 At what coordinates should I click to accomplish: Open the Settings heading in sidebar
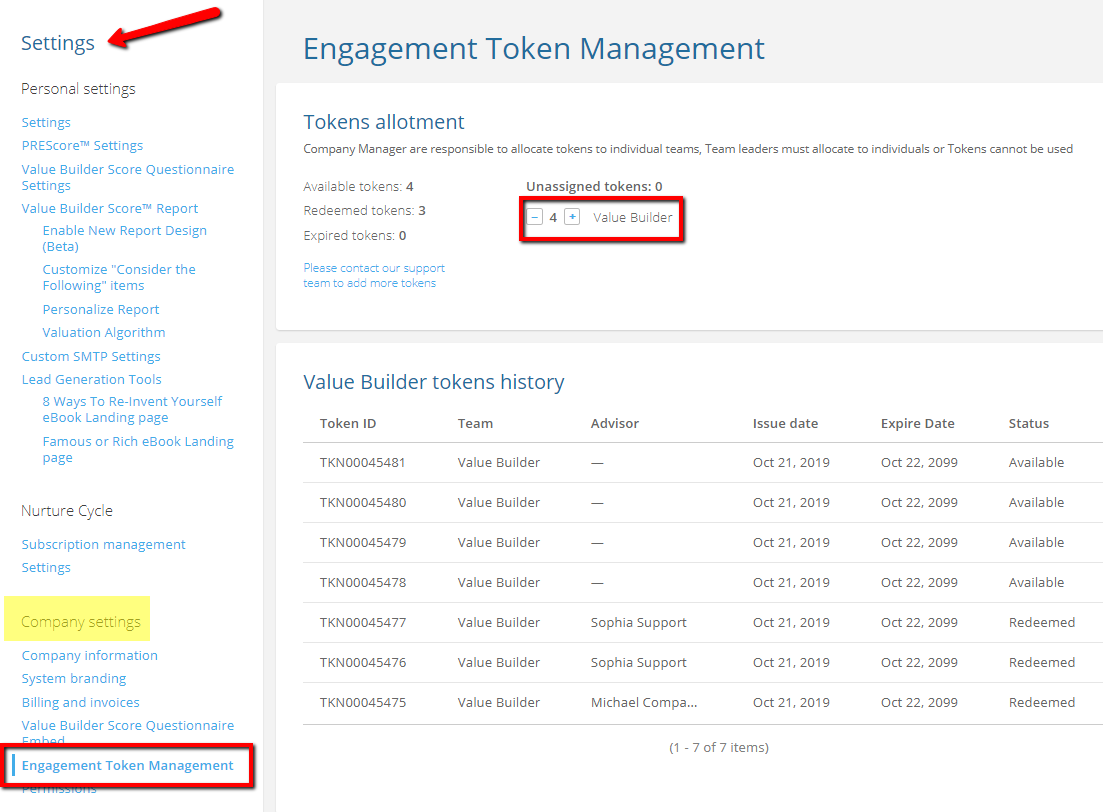57,43
